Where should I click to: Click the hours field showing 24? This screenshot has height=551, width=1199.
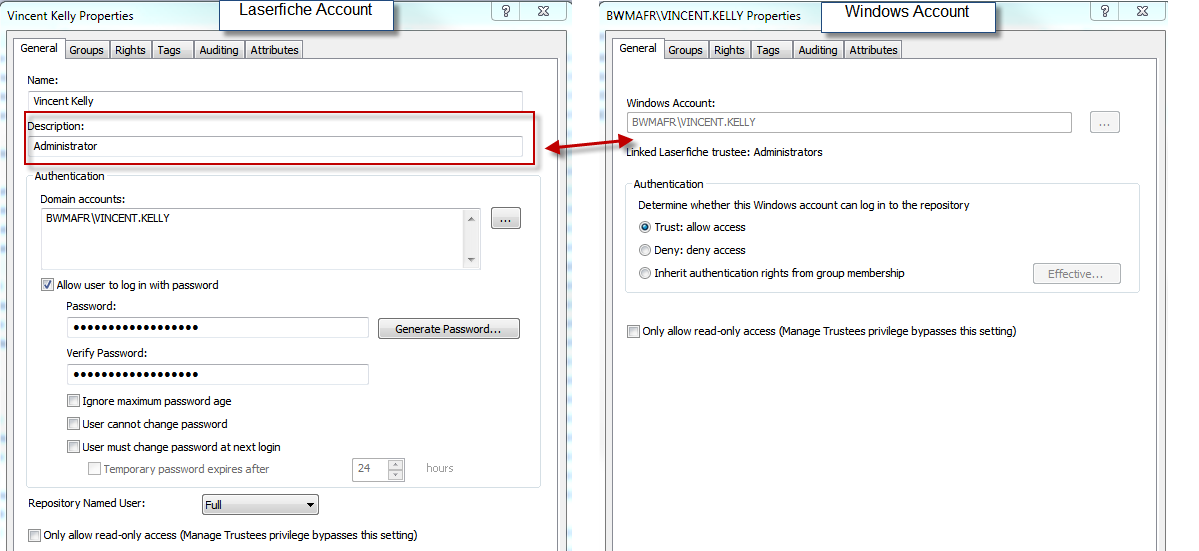(370, 469)
